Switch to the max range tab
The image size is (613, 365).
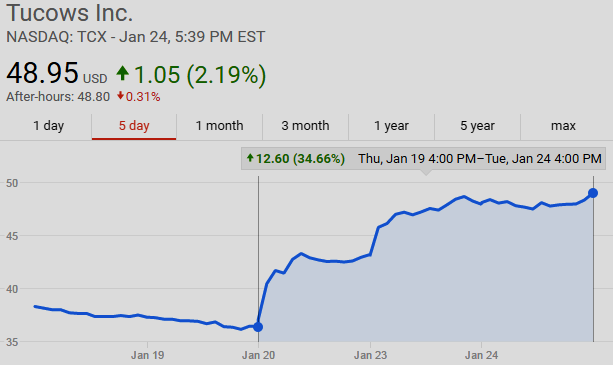pos(563,126)
